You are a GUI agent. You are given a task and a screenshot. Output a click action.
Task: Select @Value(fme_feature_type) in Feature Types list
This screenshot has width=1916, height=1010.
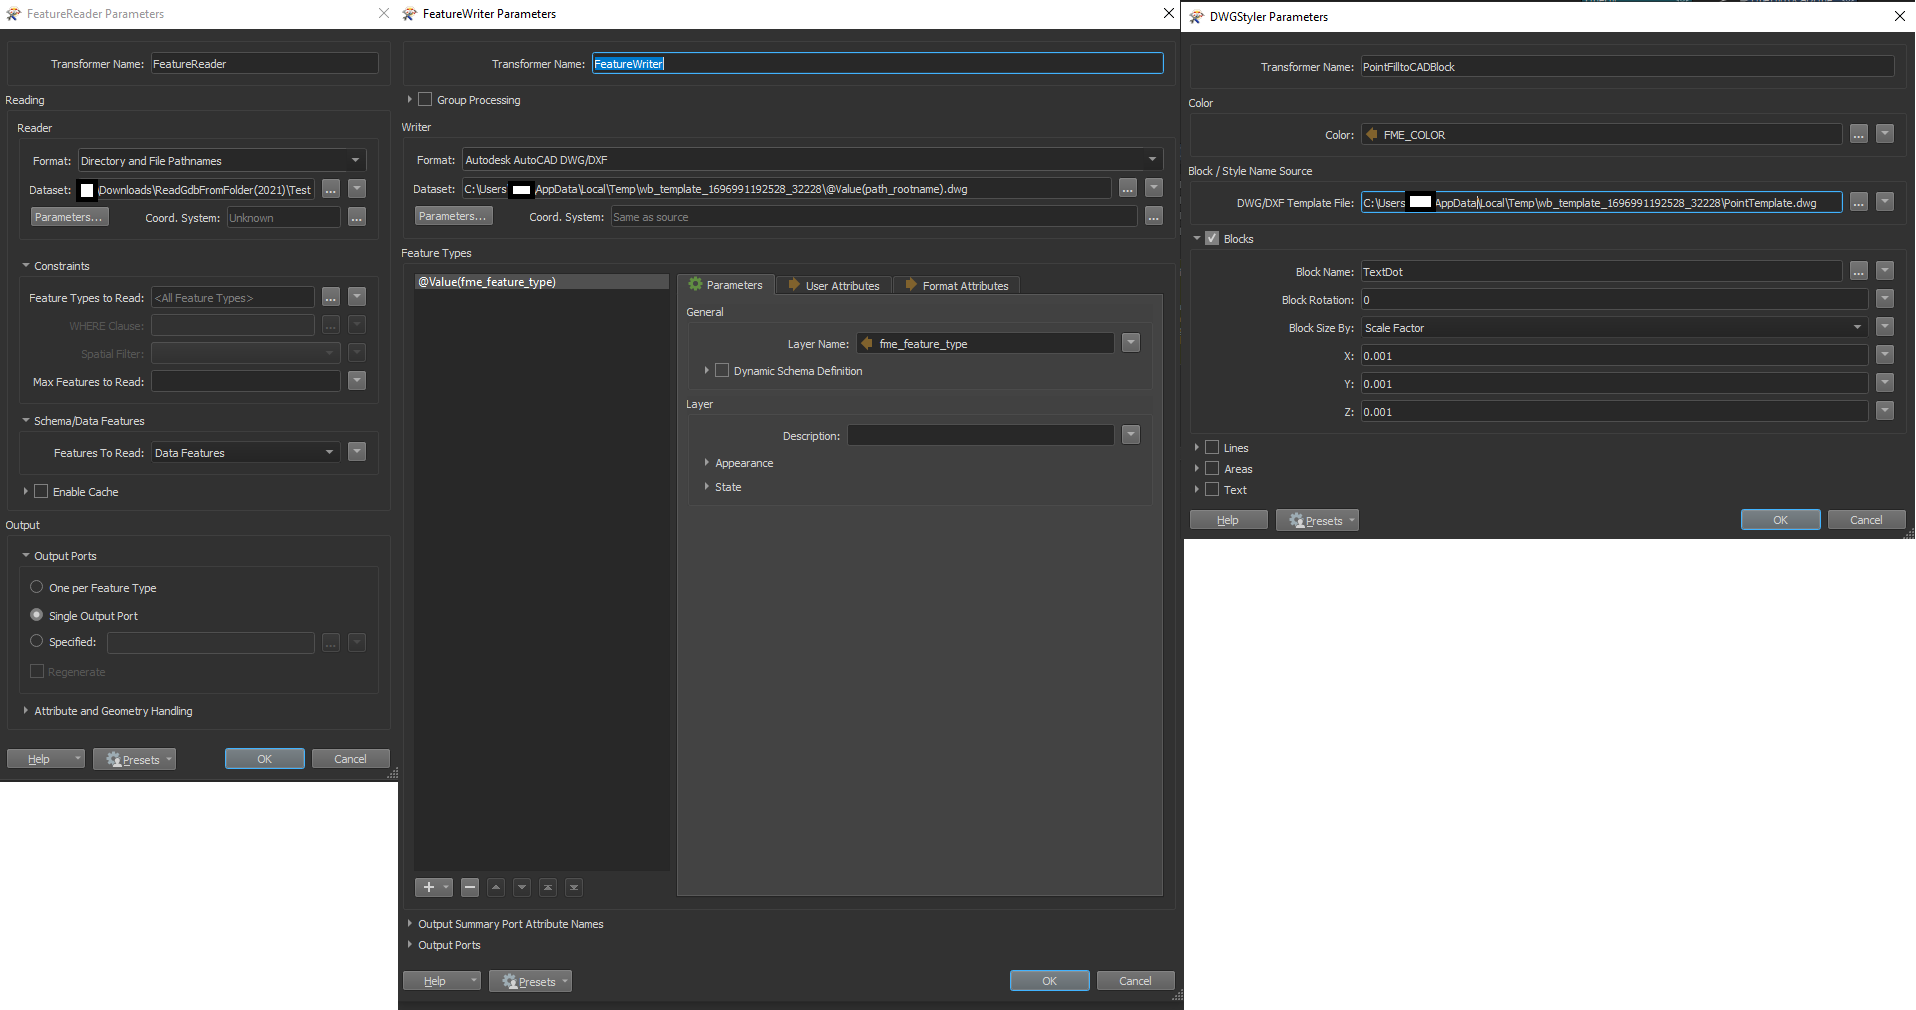point(541,282)
